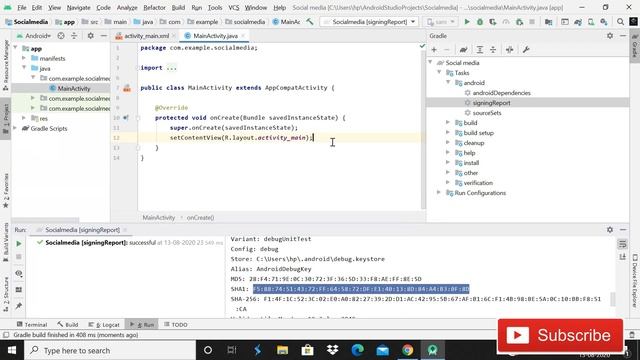Open the Build tool window tab
This screenshot has height=360, width=640.
[68, 325]
